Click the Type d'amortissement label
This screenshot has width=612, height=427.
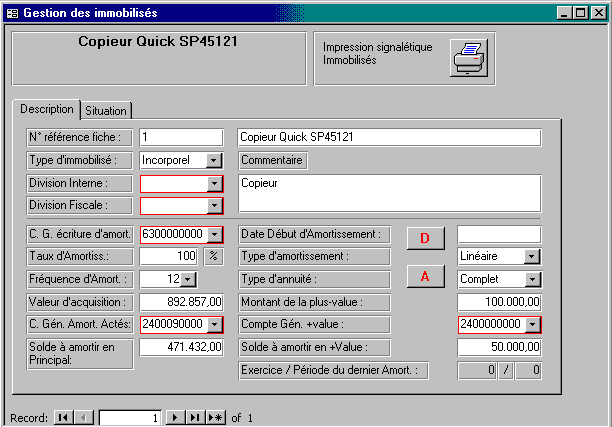(315, 256)
